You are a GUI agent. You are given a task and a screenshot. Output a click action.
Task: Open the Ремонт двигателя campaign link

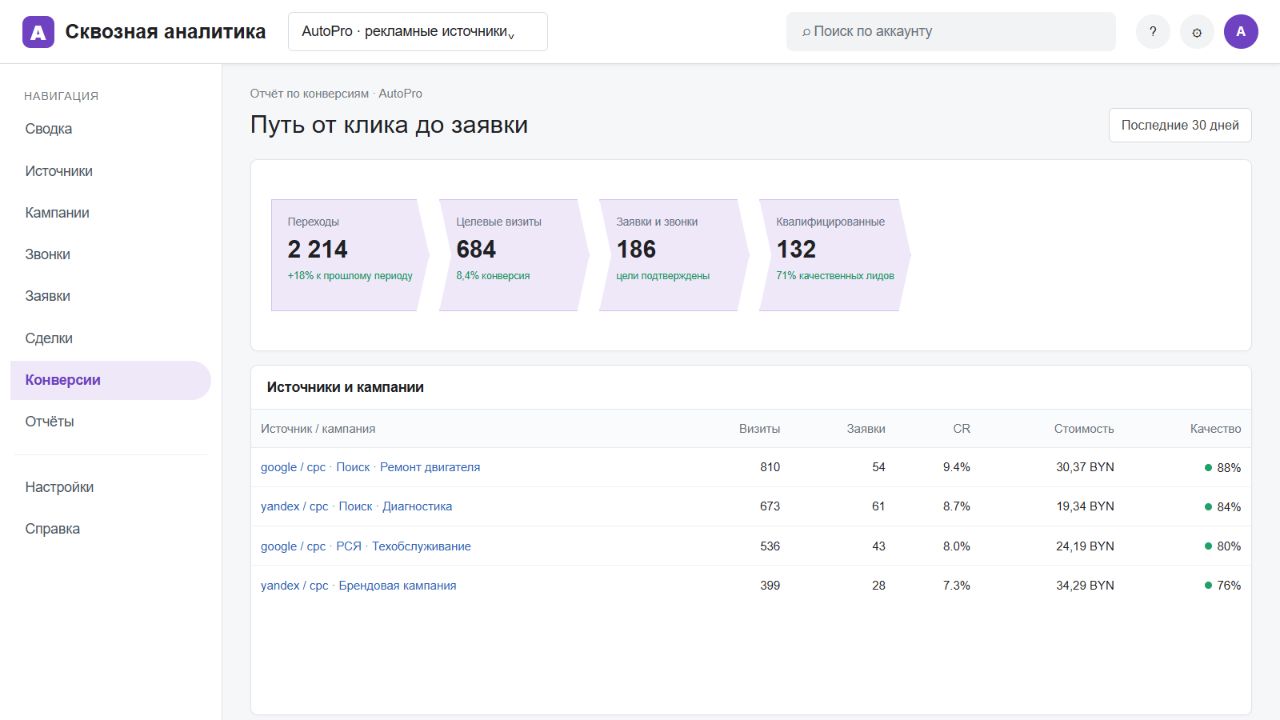pos(370,467)
